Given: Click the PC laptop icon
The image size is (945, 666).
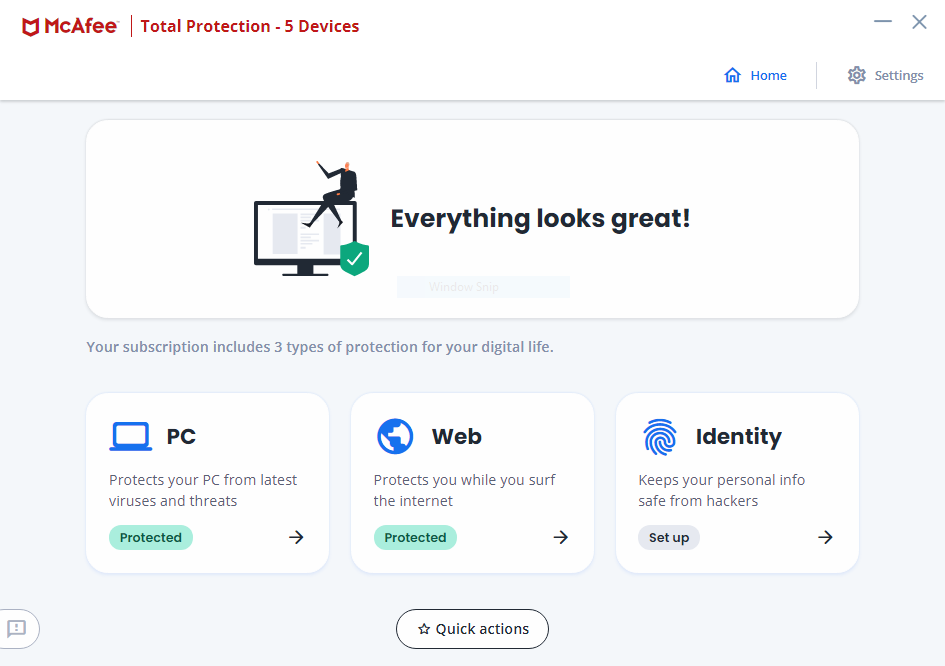Looking at the screenshot, I should coord(130,437).
